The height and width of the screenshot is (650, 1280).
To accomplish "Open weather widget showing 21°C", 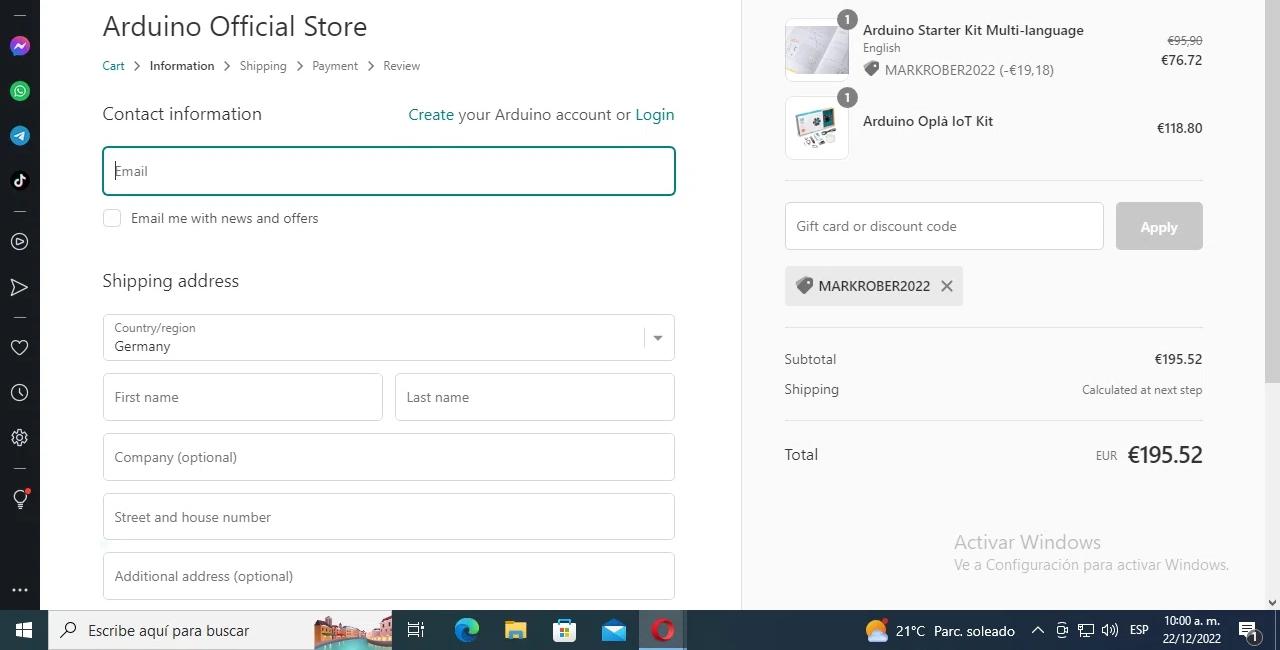I will pos(940,631).
